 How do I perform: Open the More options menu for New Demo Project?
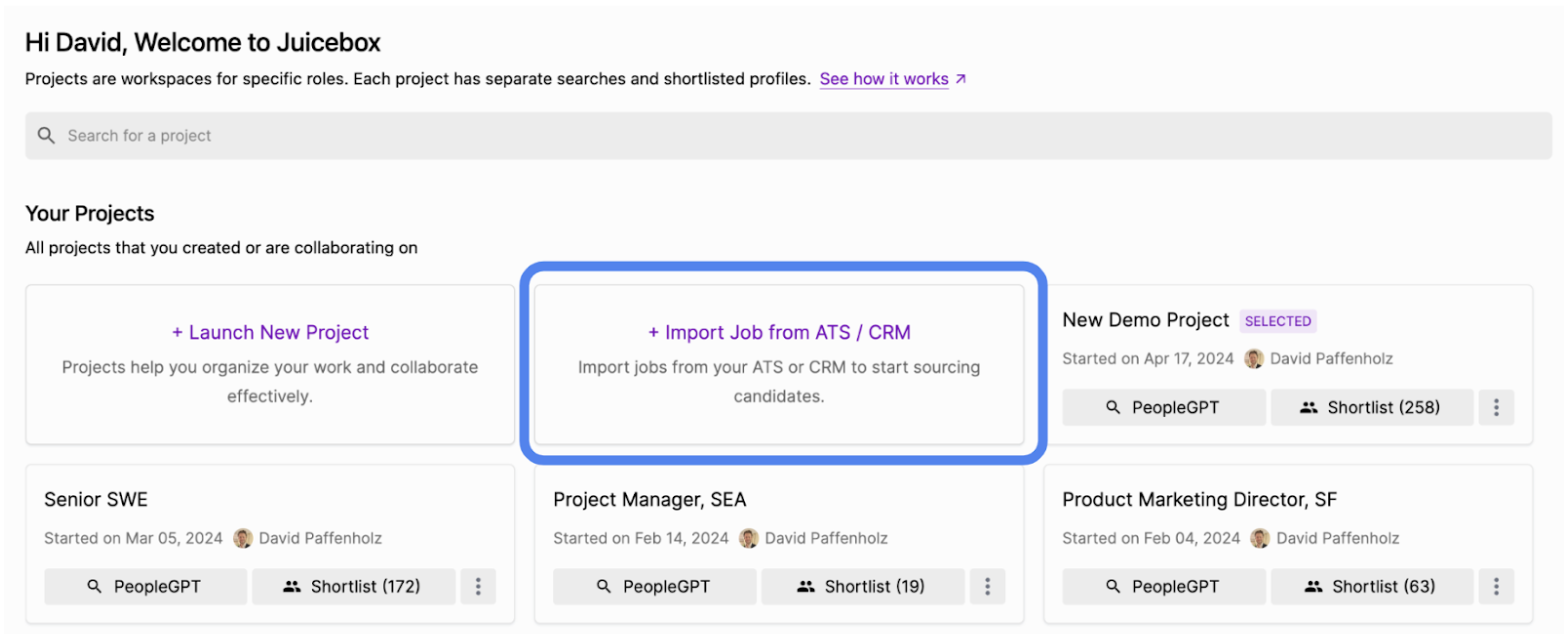pyautogui.click(x=1496, y=407)
